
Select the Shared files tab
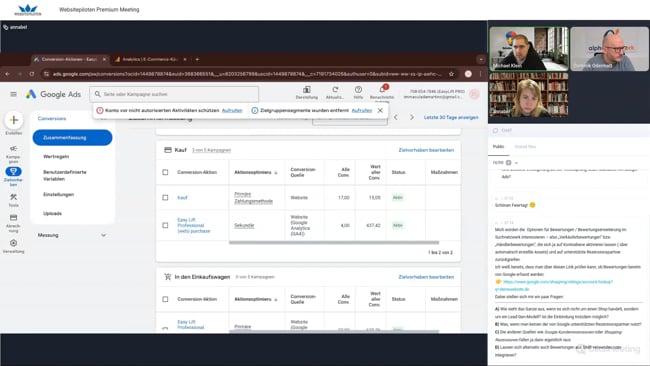pyautogui.click(x=525, y=146)
